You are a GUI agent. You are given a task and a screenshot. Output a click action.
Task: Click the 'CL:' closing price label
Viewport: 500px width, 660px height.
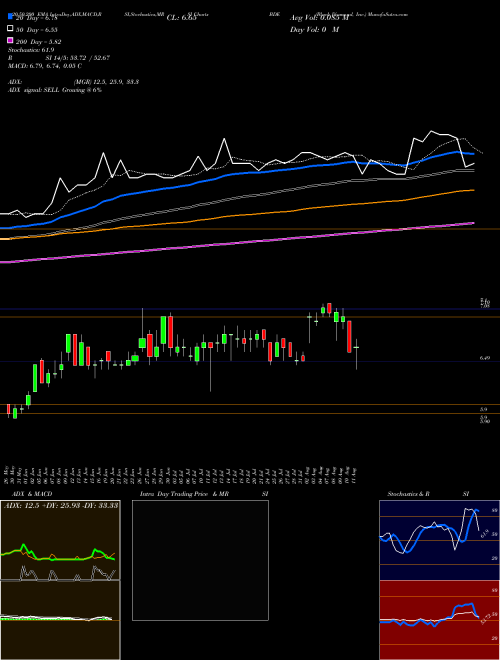181,18
